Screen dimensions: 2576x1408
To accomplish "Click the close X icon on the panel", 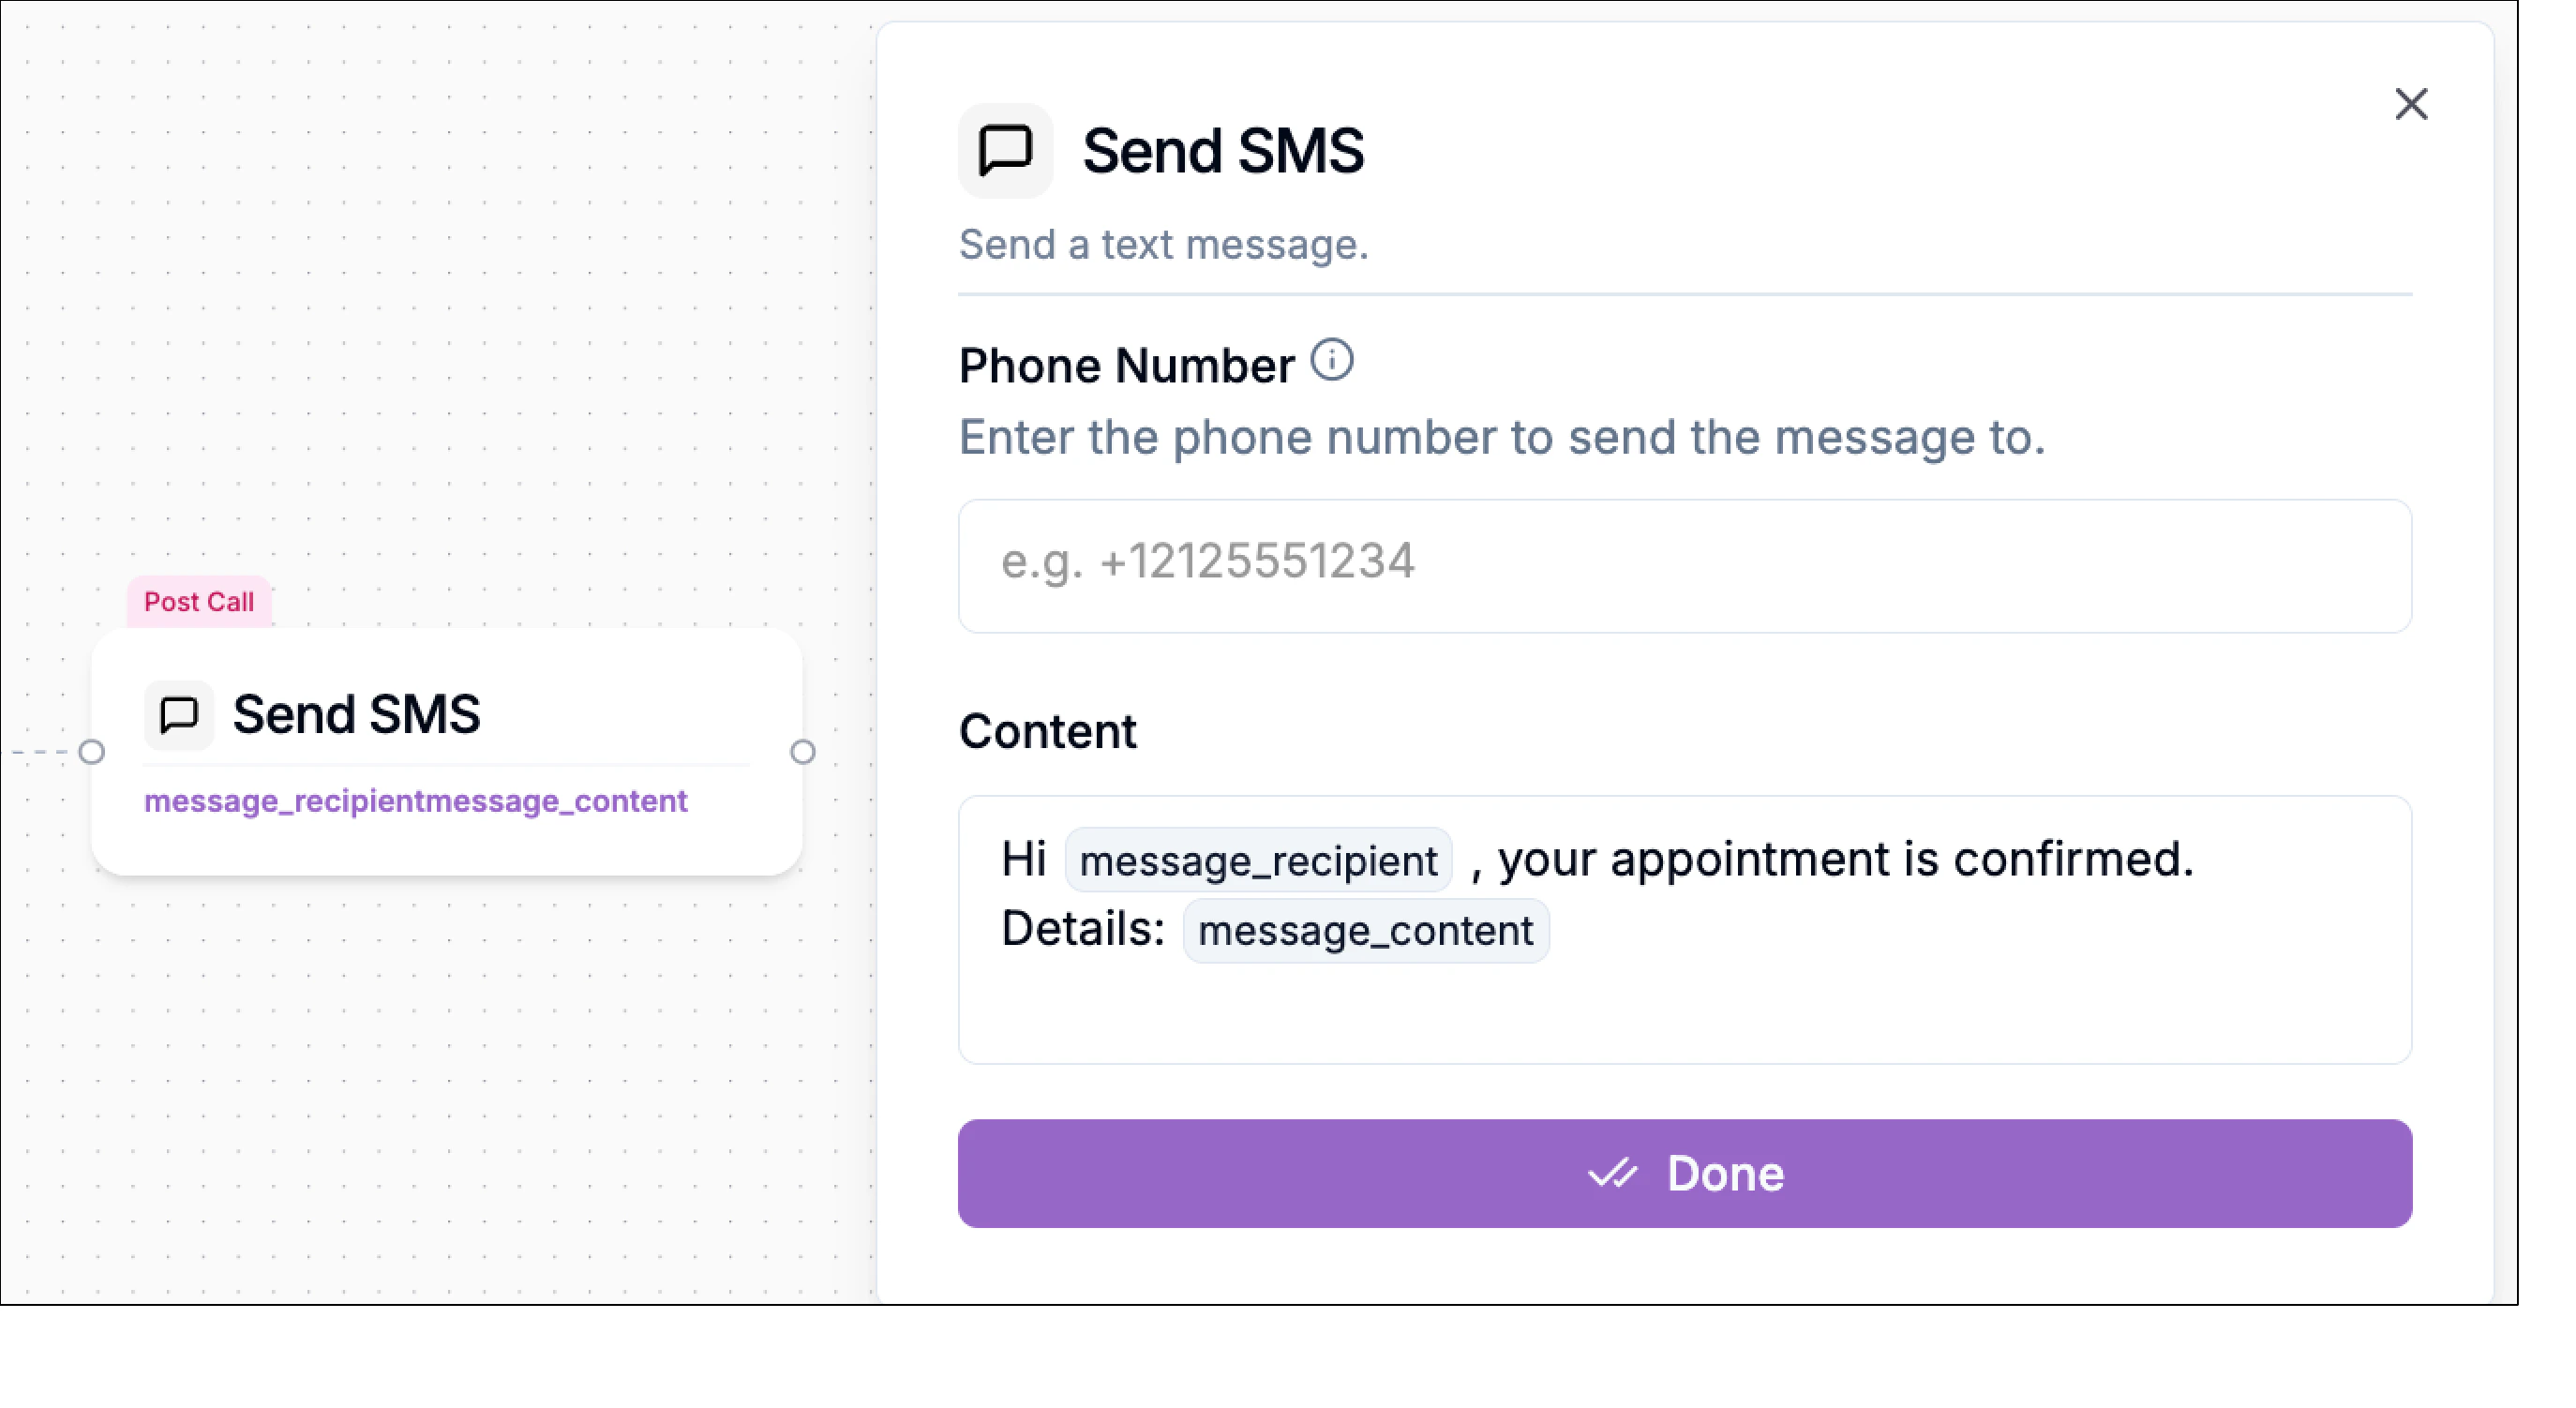I will (2411, 105).
